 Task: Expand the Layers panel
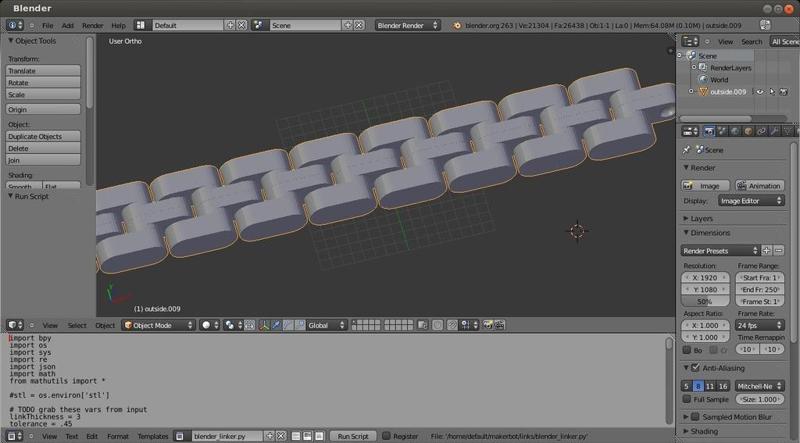point(700,217)
